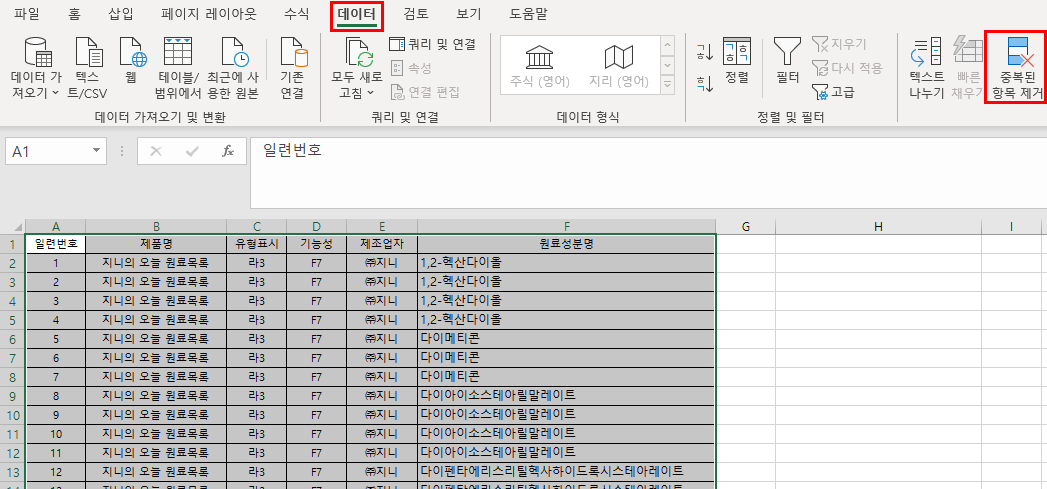Open 최근에 사용한 원본 icon
The height and width of the screenshot is (489, 1047).
(233, 52)
